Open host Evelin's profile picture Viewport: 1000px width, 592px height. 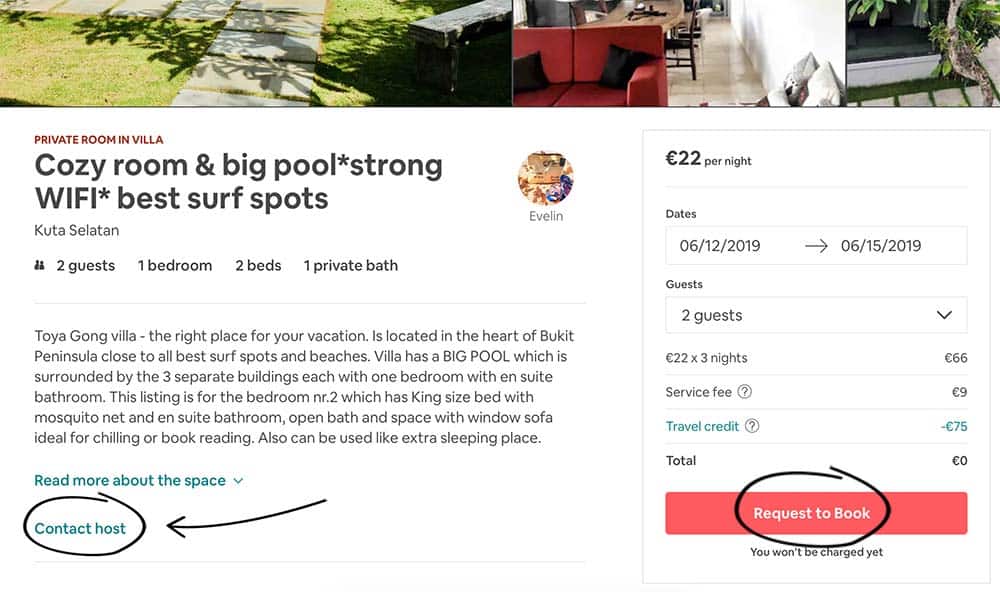coord(546,179)
